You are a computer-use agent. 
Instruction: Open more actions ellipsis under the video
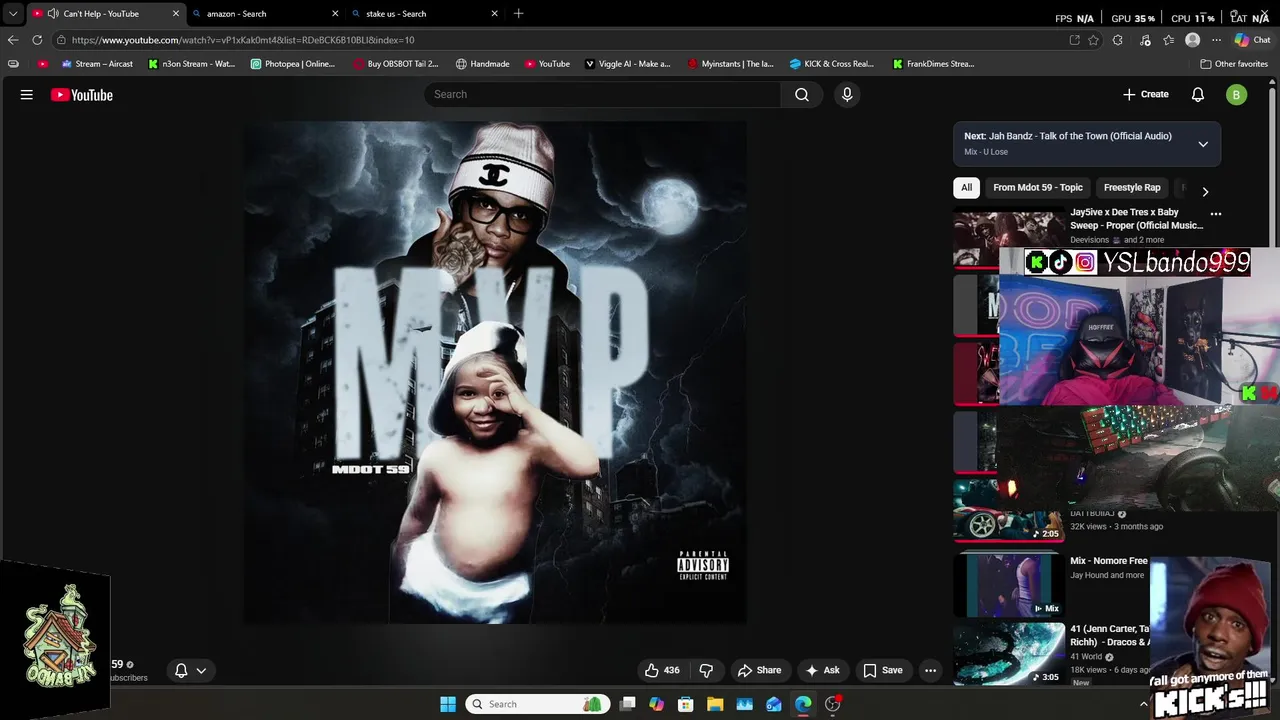[930, 670]
